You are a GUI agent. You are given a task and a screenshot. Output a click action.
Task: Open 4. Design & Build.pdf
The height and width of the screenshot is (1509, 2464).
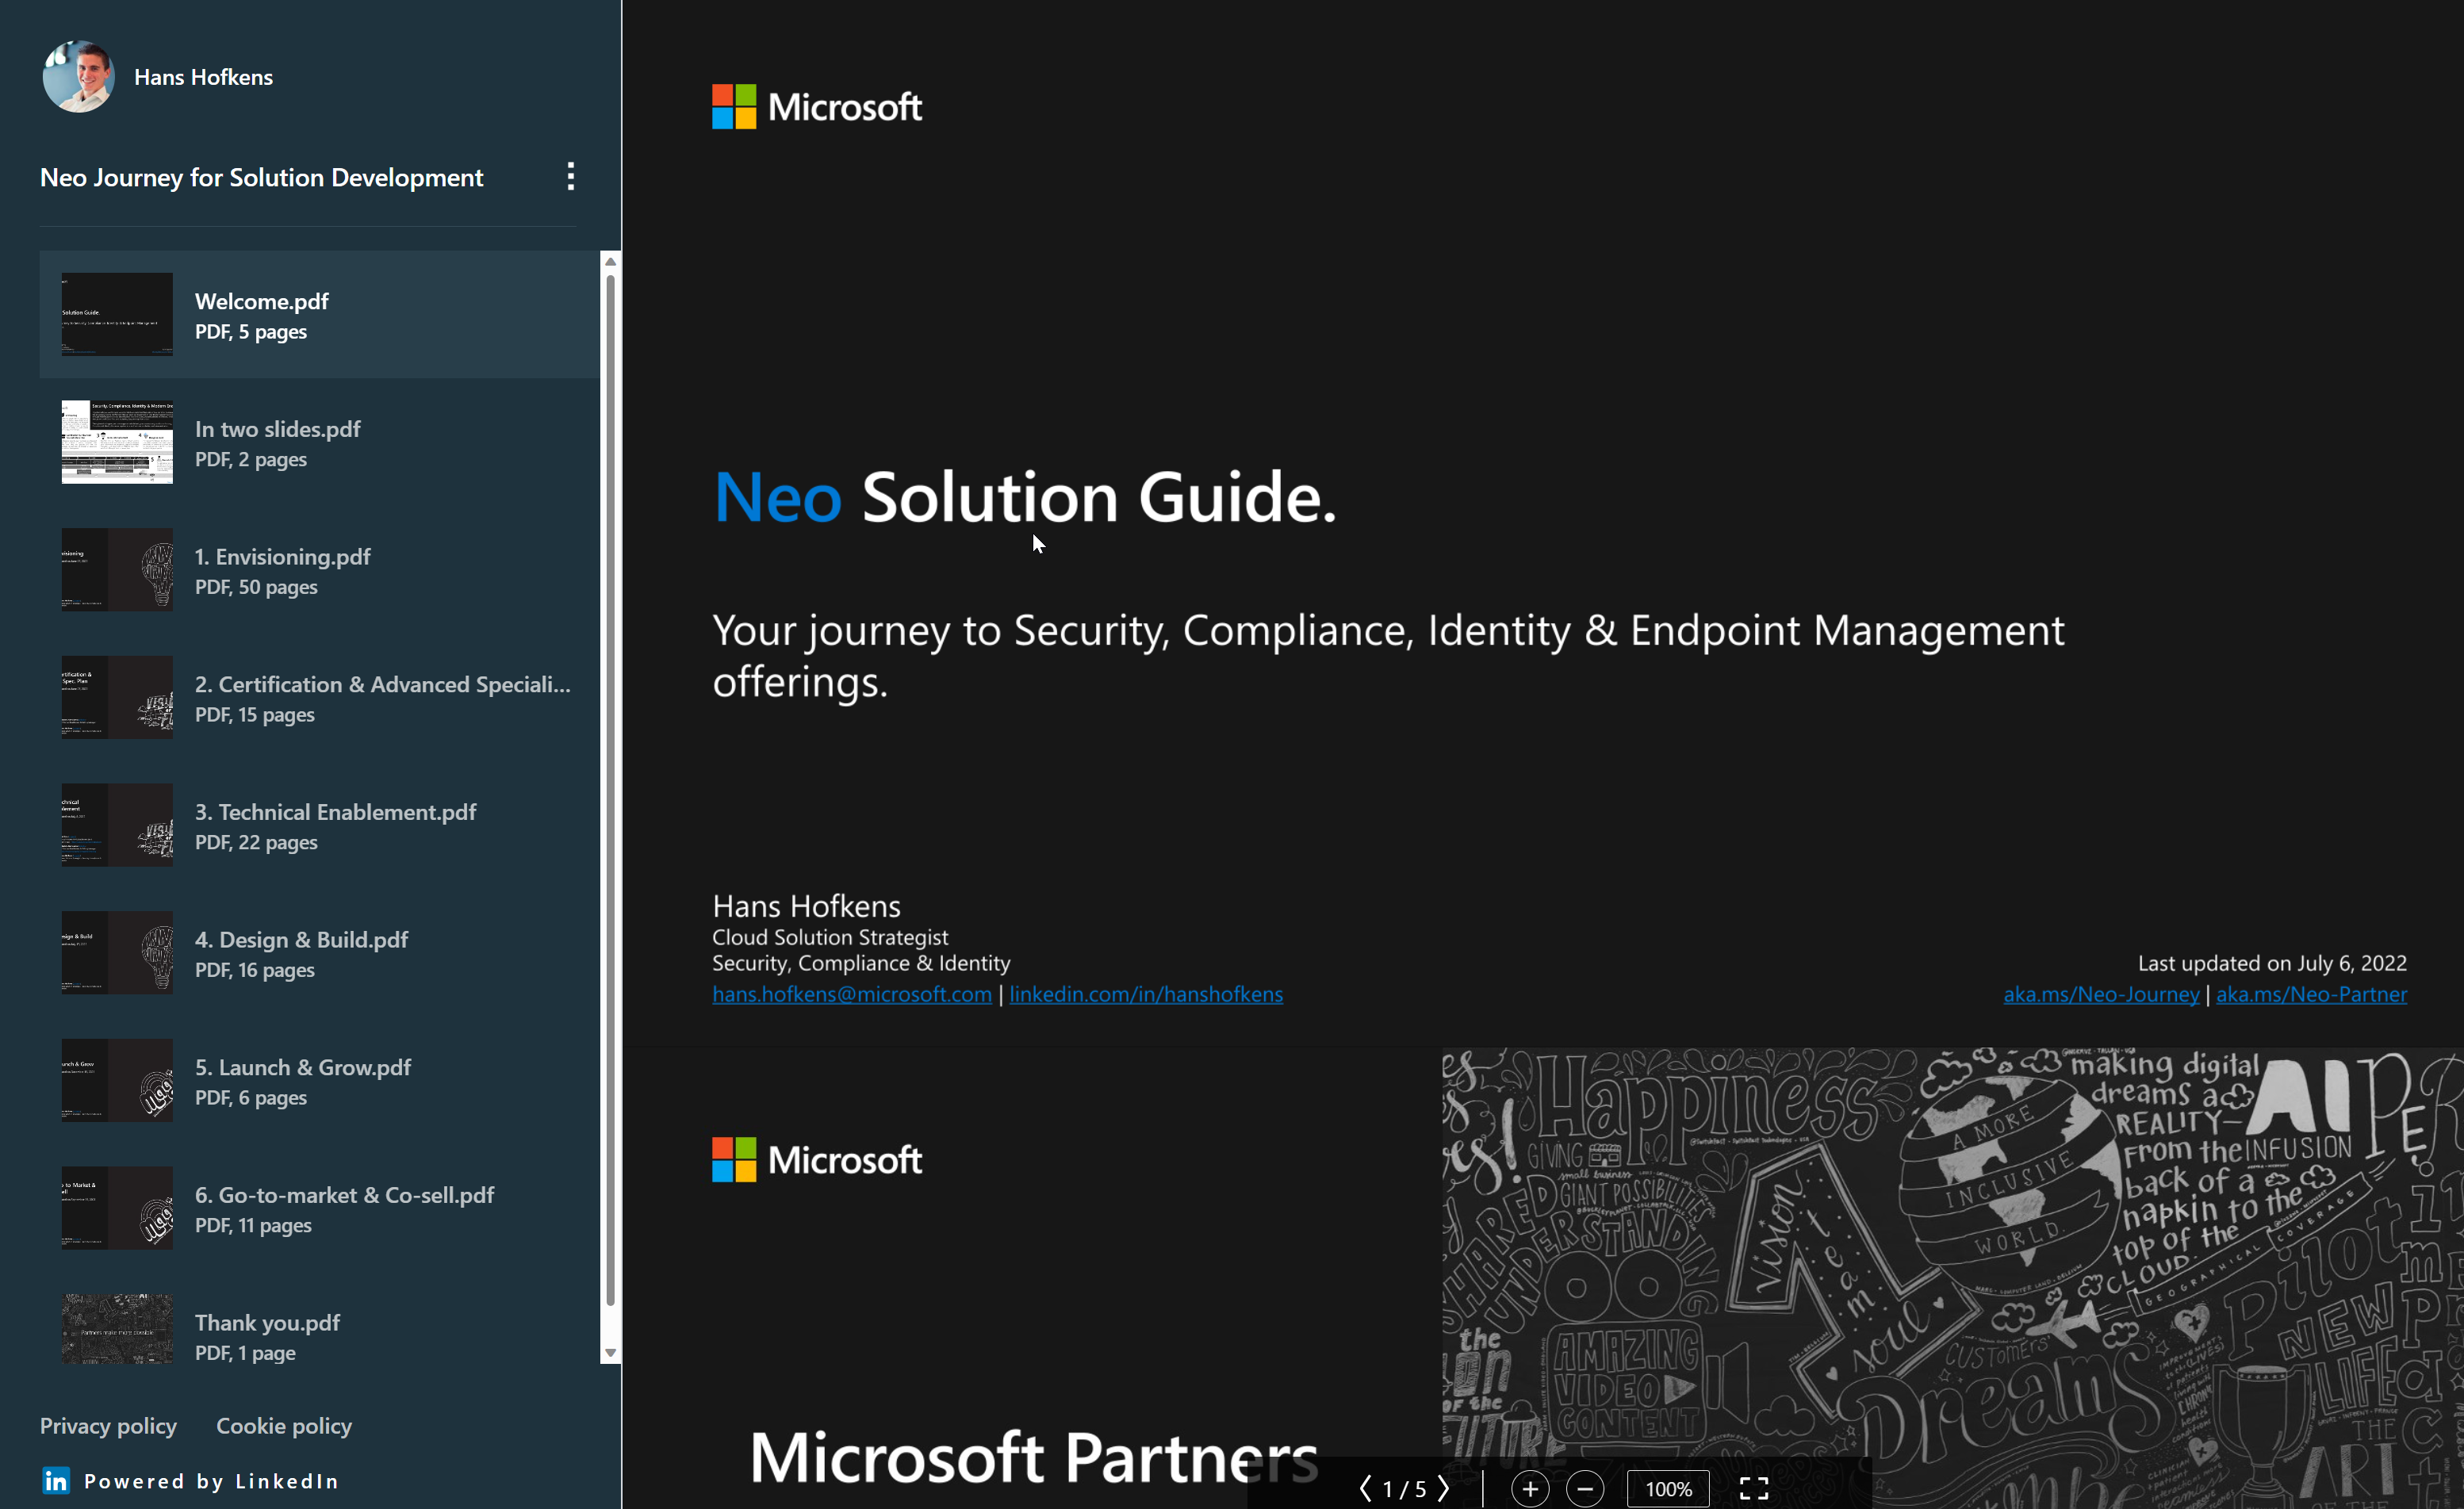(319, 953)
